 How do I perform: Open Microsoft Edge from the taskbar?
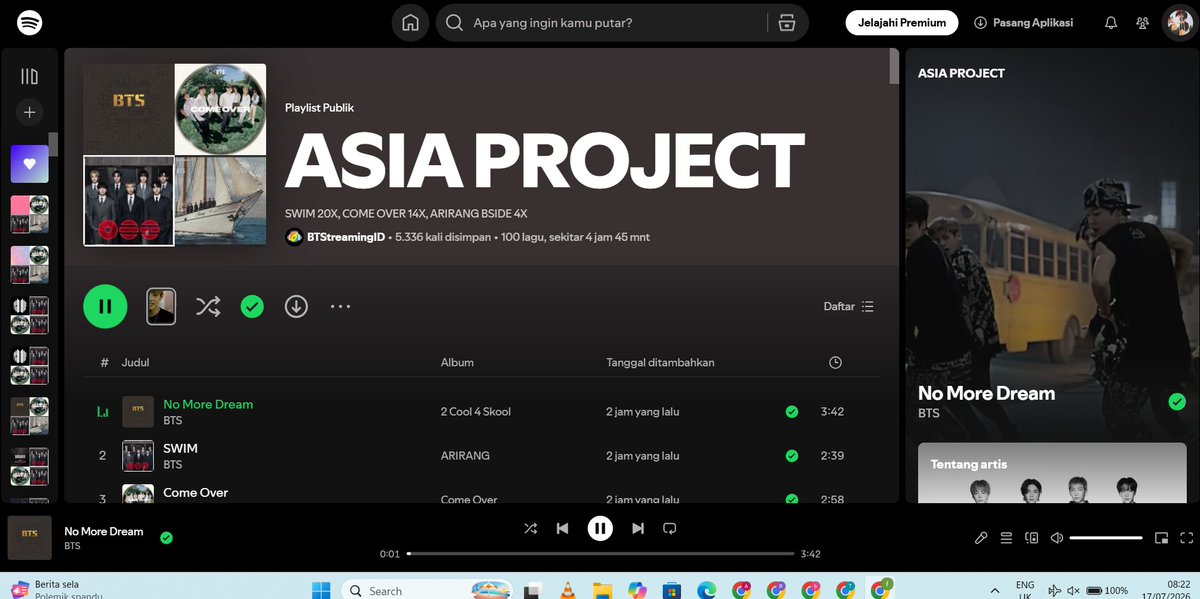point(706,590)
